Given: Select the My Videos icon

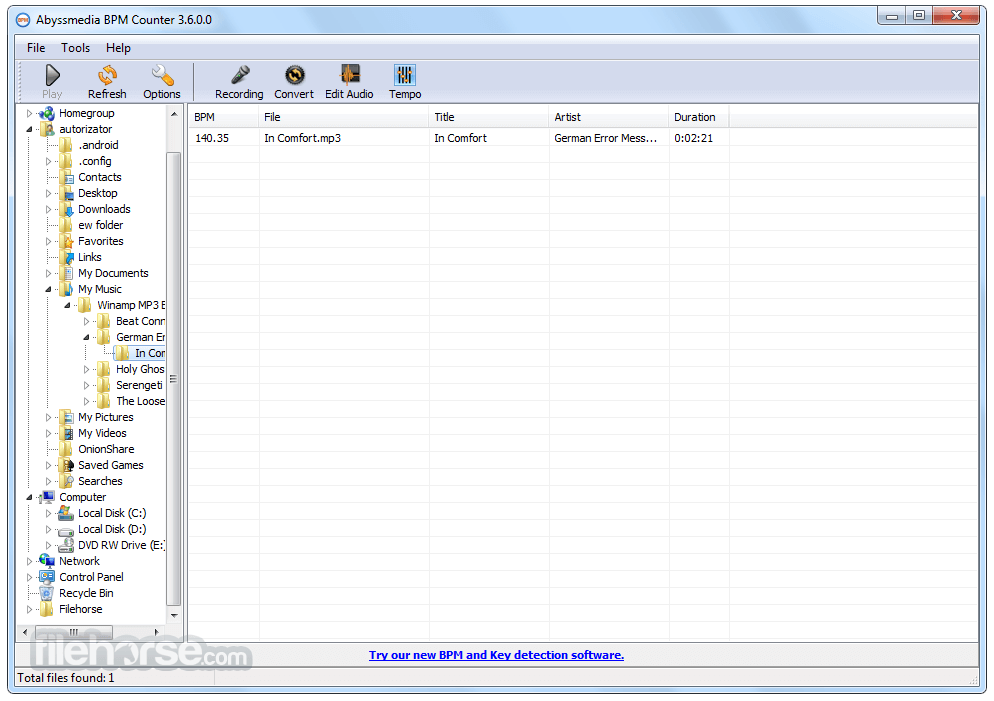Looking at the screenshot, I should click(x=67, y=434).
